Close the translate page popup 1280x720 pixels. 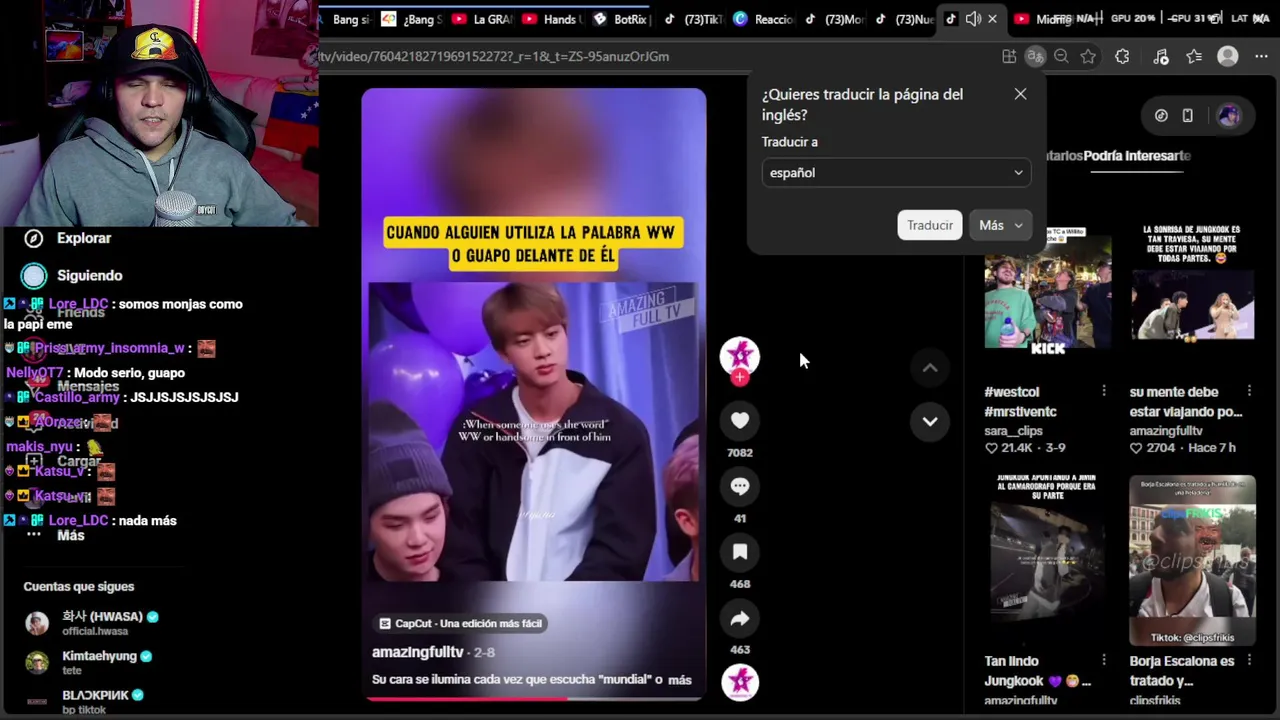[1020, 94]
